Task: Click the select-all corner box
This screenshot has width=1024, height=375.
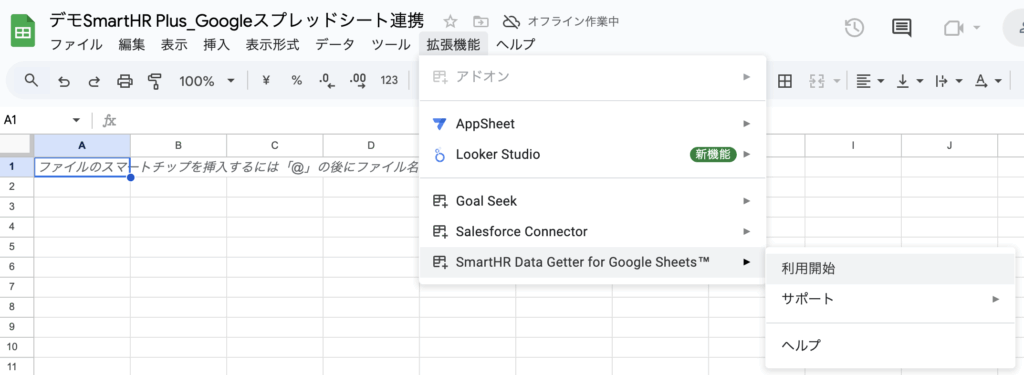Action: [x=17, y=145]
